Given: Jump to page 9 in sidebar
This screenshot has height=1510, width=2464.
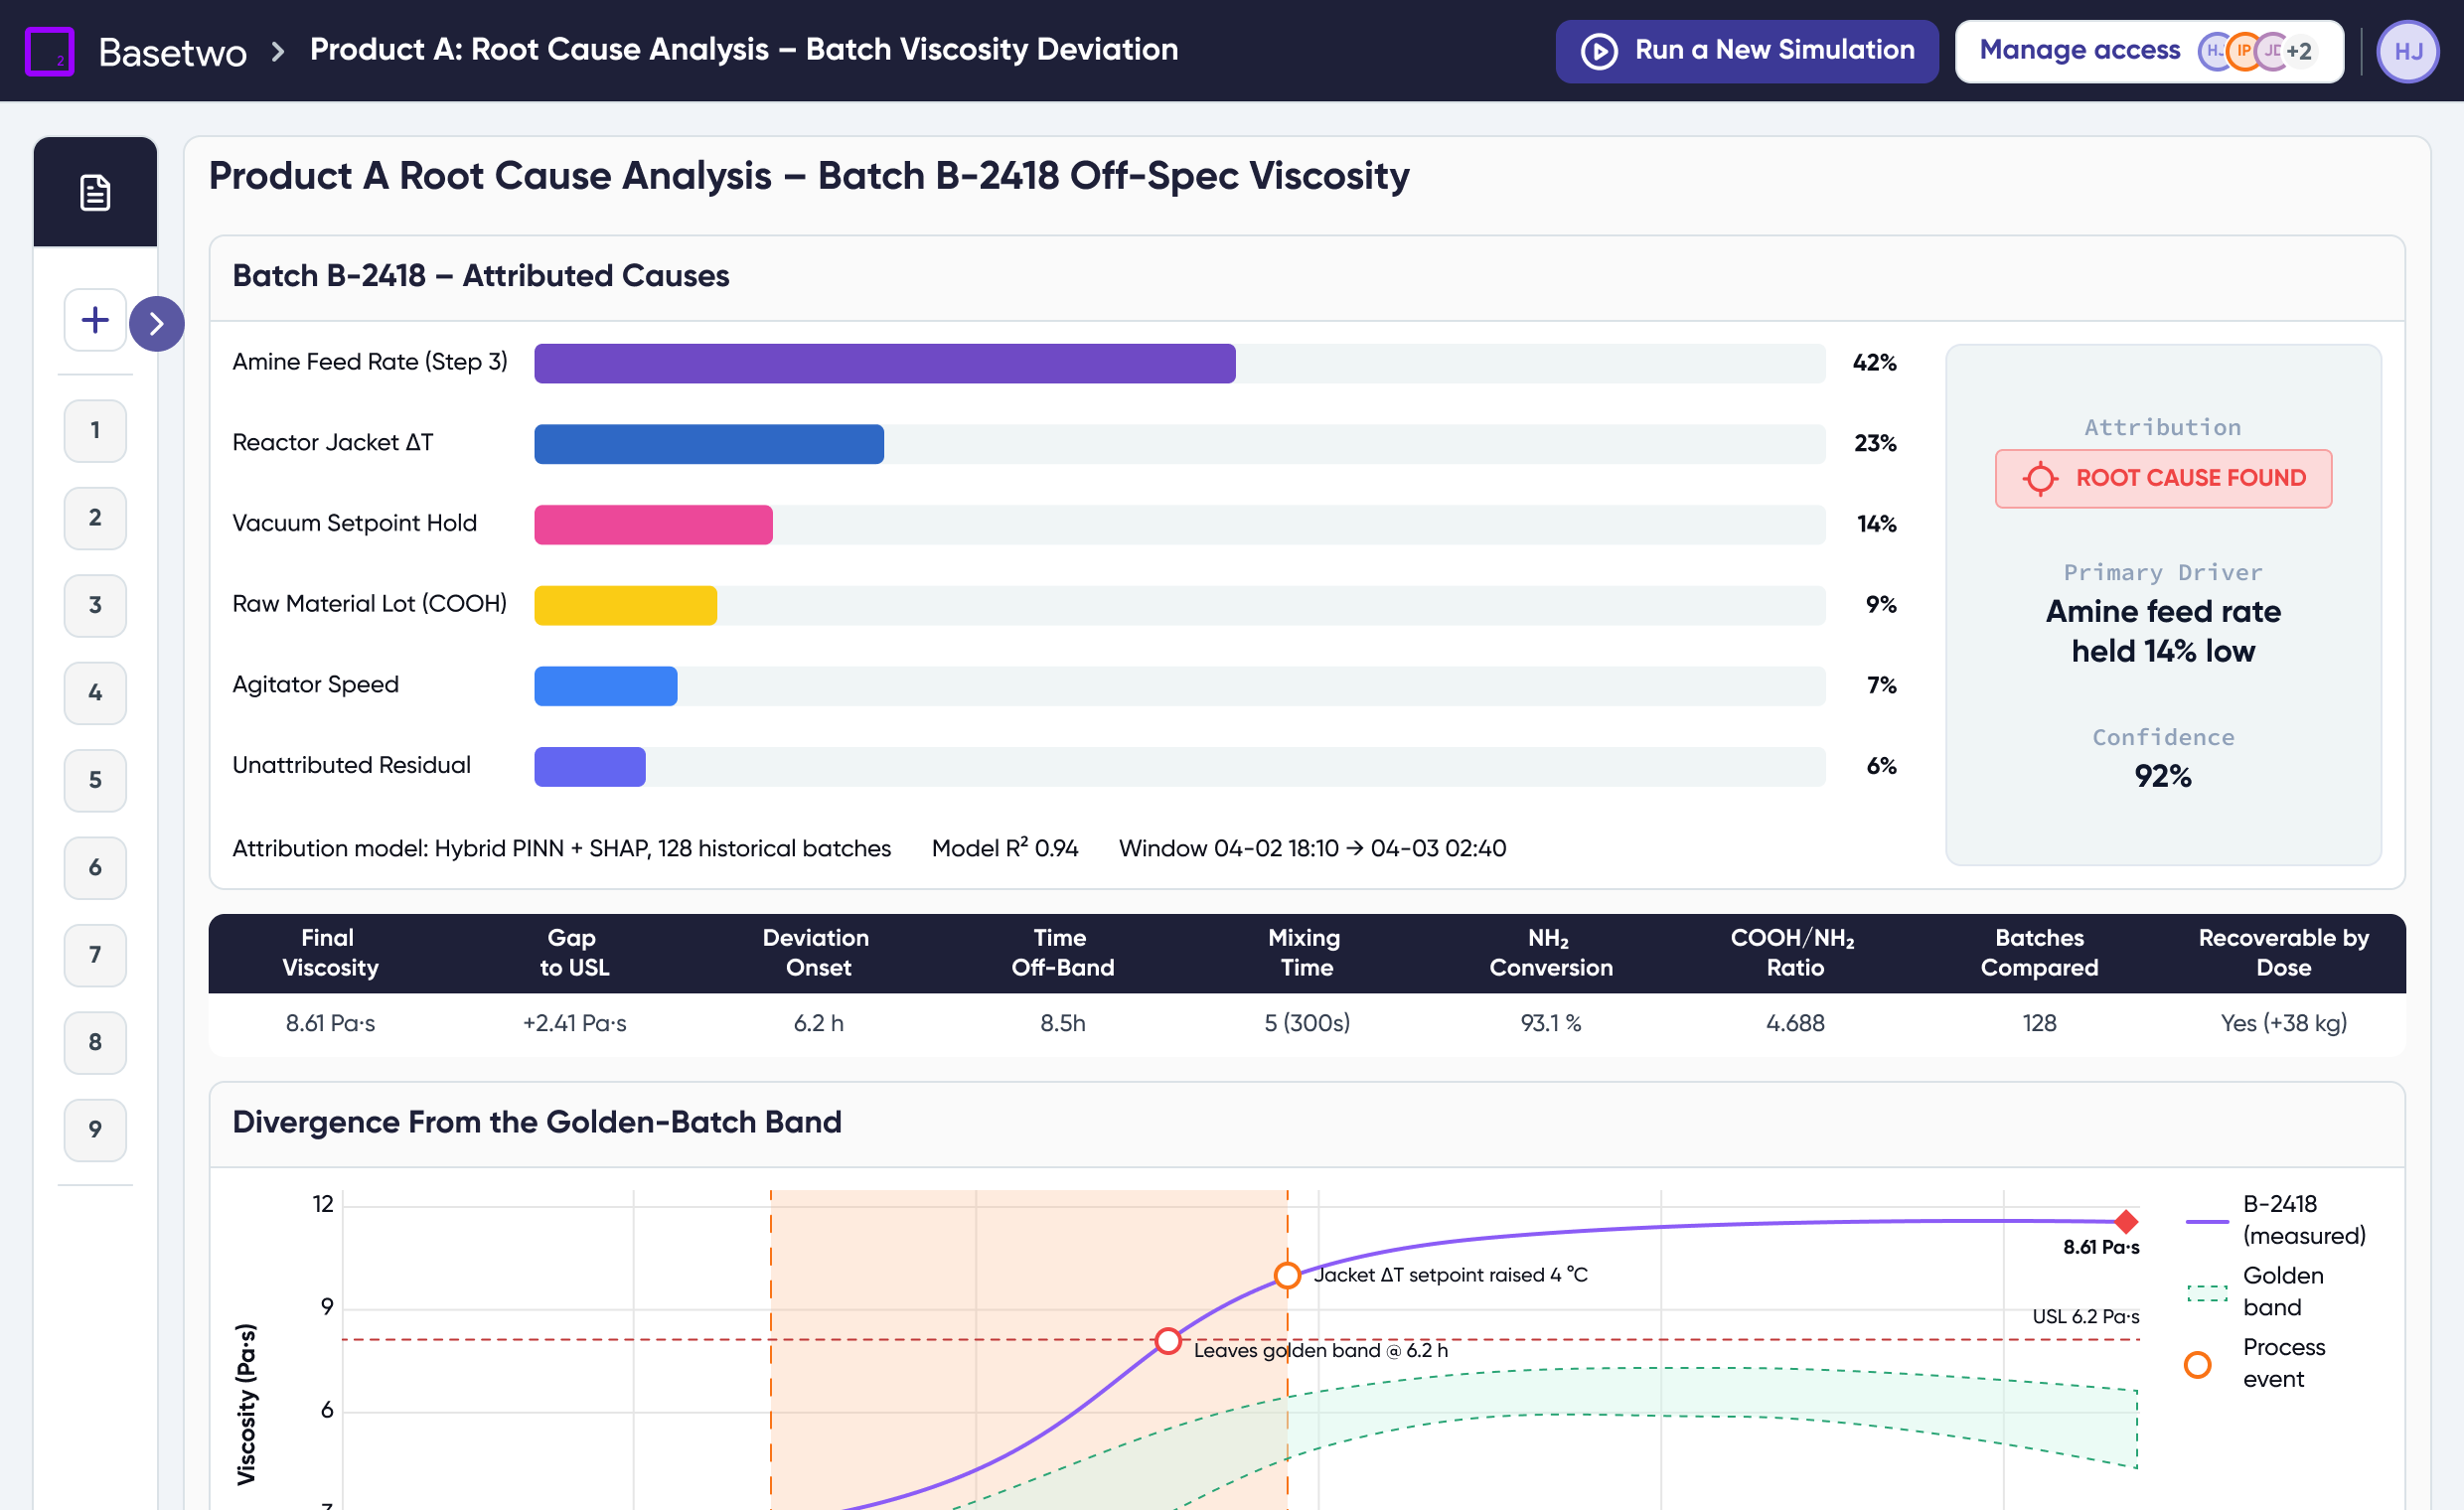Looking at the screenshot, I should pyautogui.click(x=95, y=1130).
